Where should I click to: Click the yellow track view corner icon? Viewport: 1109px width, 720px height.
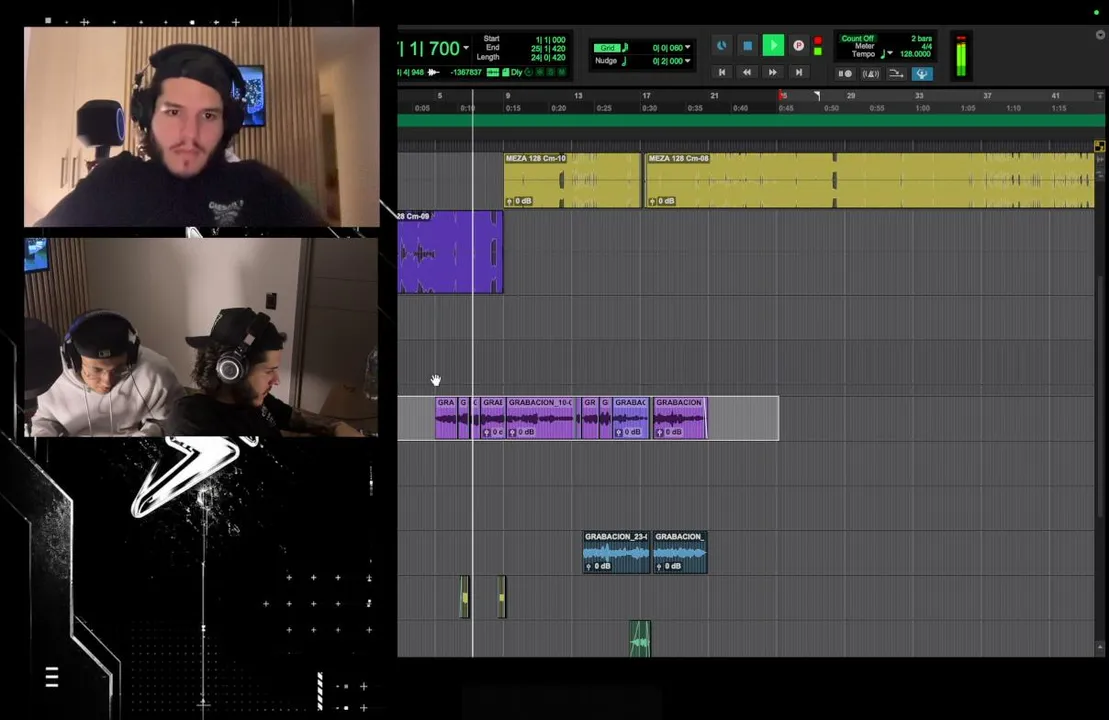[1099, 146]
